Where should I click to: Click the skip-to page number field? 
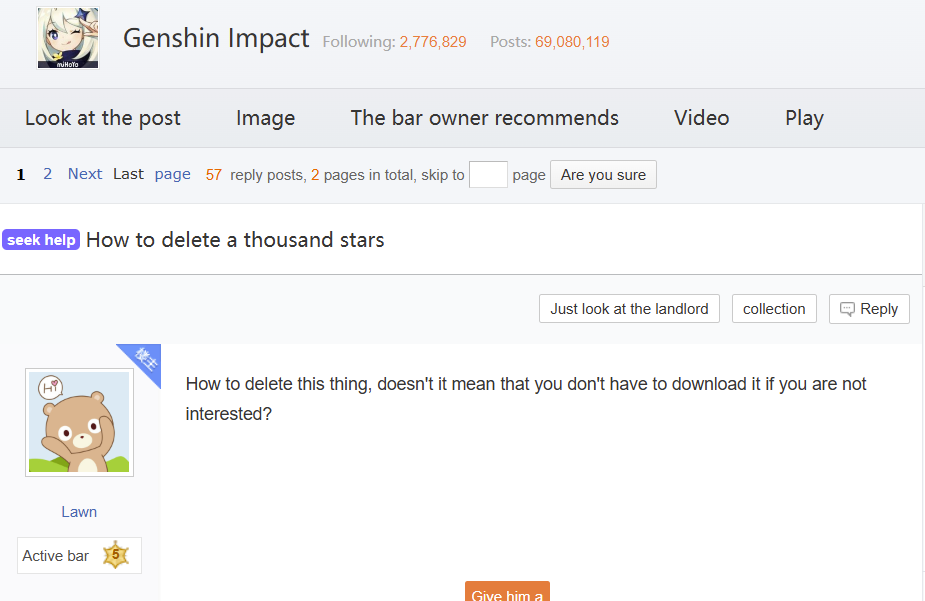(x=488, y=175)
